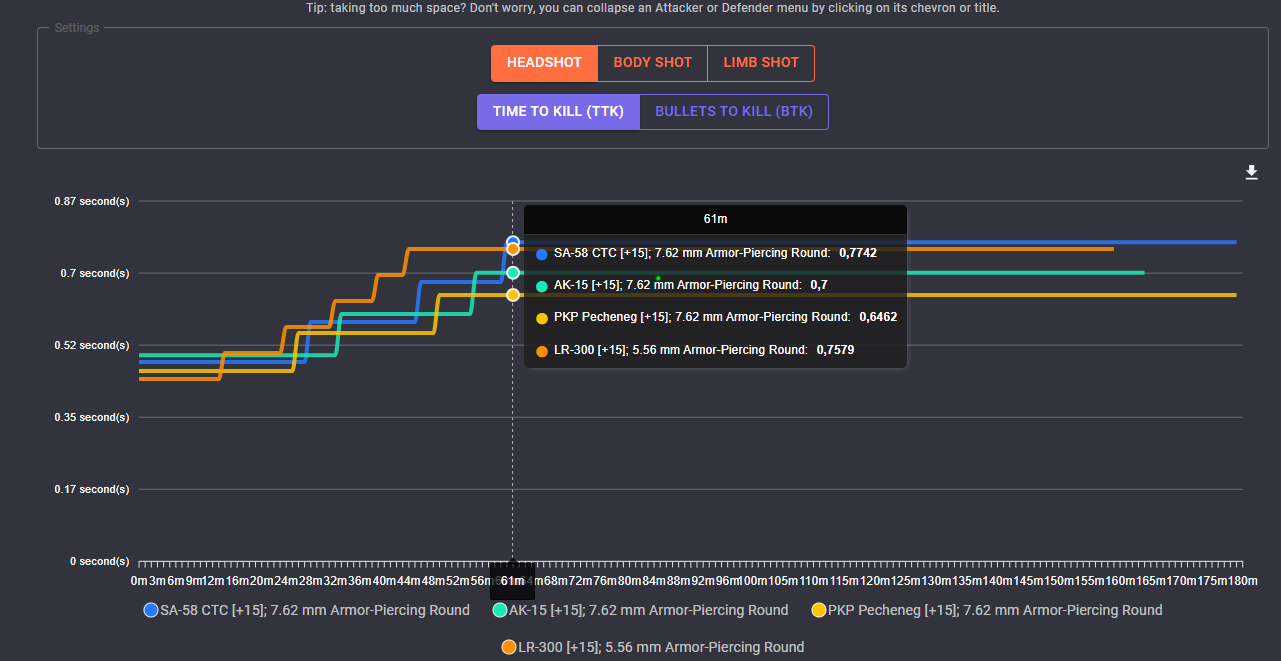Open the Bullets To Kill (BTK) tab
Viewport: 1281px width, 661px height.
click(734, 112)
